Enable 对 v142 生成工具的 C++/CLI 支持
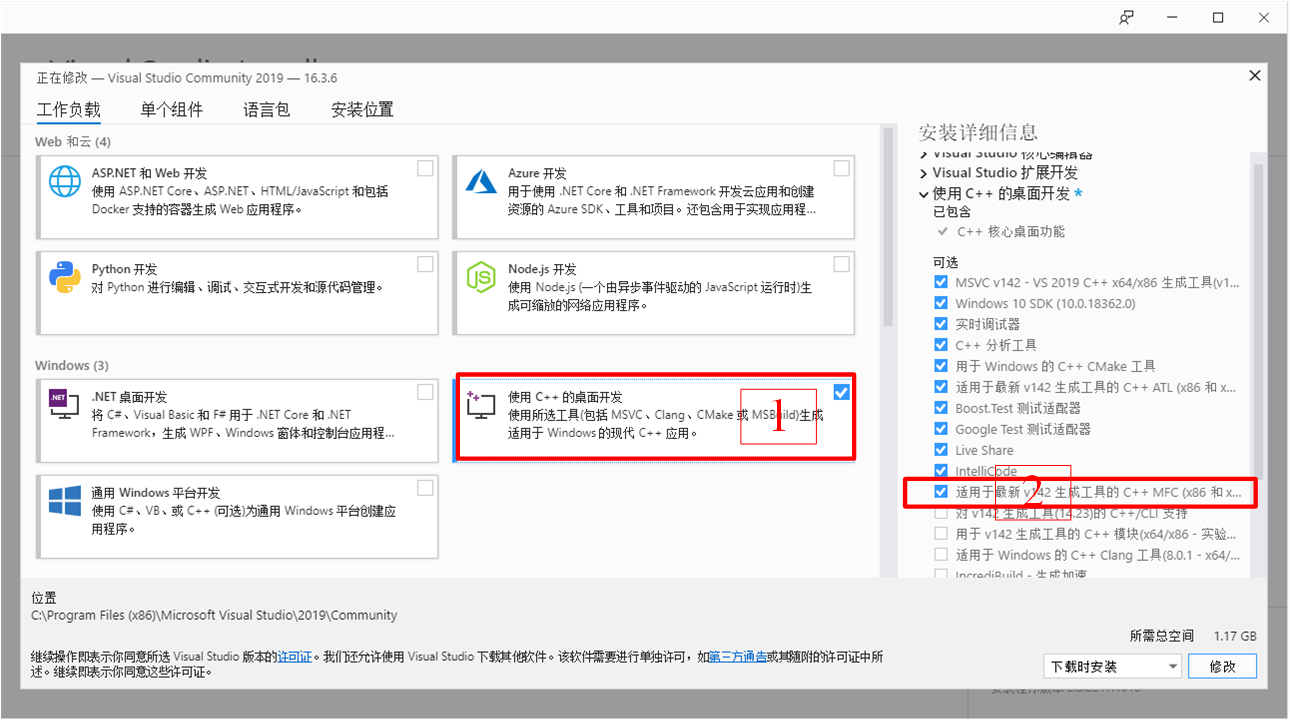Screen dimensions: 1290x720 941,512
